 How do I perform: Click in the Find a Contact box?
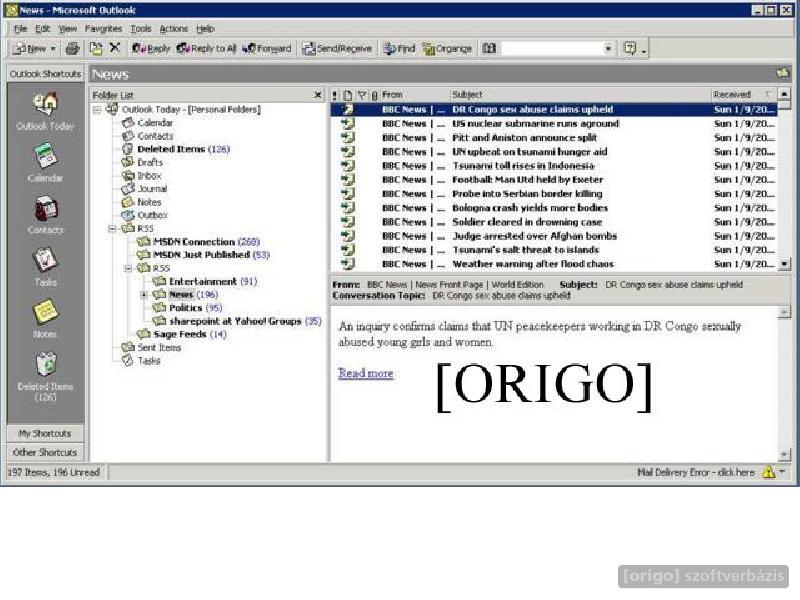pos(552,48)
